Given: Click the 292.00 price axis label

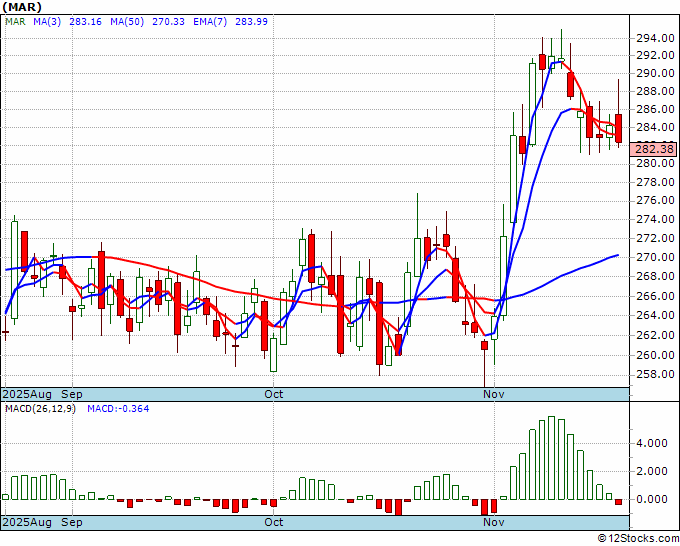Looking at the screenshot, I should click(655, 56).
